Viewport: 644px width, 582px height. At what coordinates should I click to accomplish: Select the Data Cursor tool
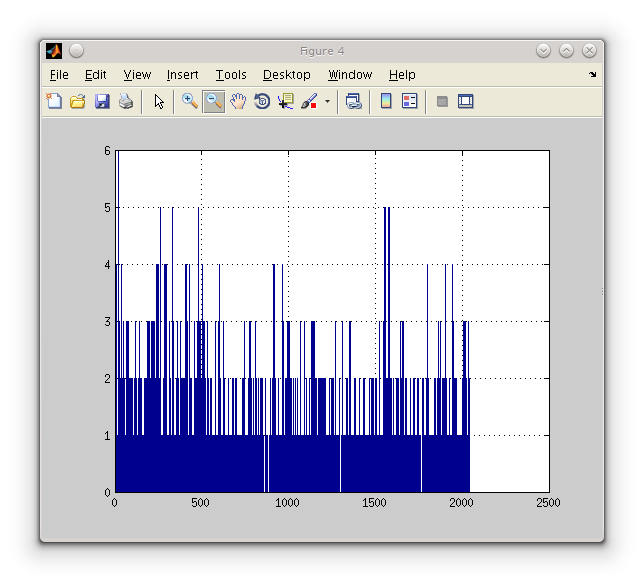point(286,101)
